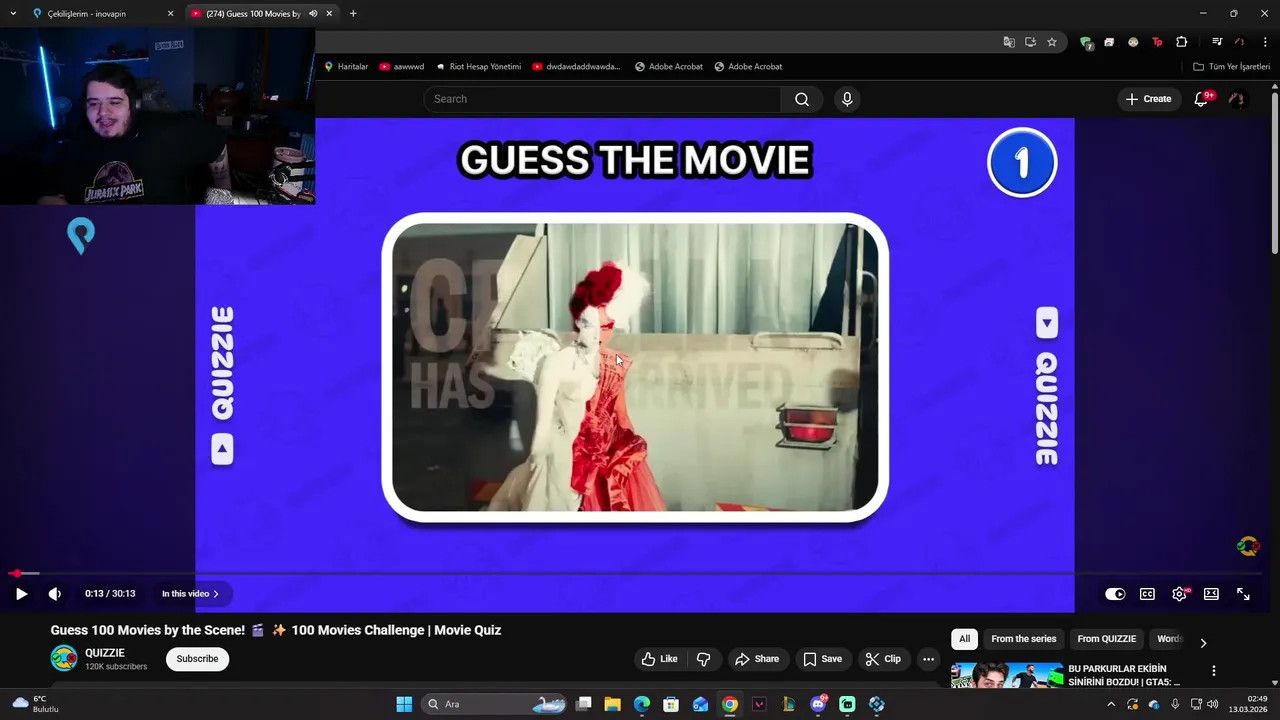Click the install app icon

click(x=1030, y=42)
